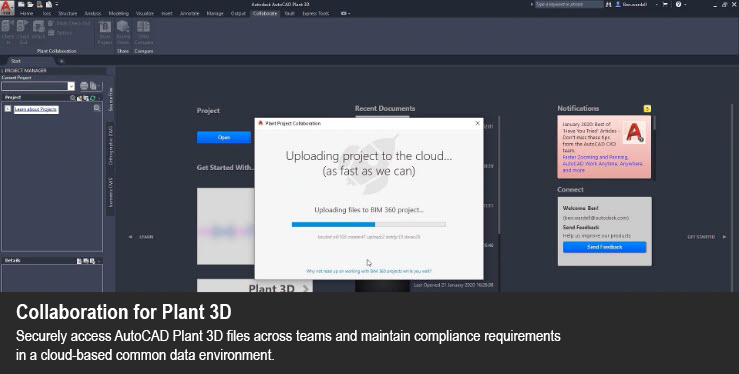Click the Open folder quick access icon
The width and height of the screenshot is (739, 374).
tap(31, 4)
